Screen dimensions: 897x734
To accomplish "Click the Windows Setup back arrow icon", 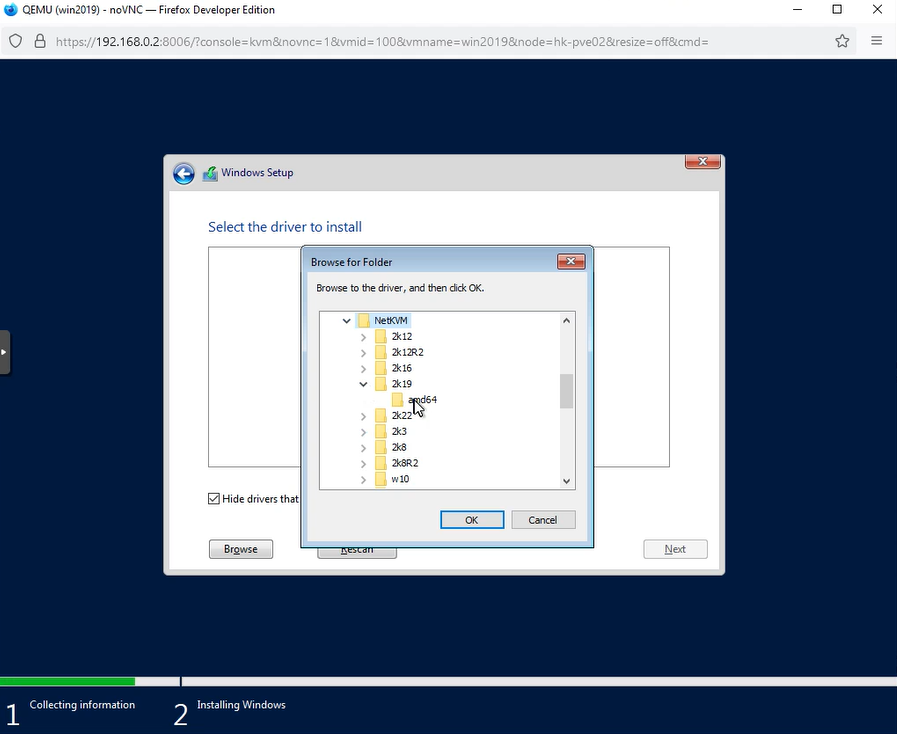I will pyautogui.click(x=184, y=173).
